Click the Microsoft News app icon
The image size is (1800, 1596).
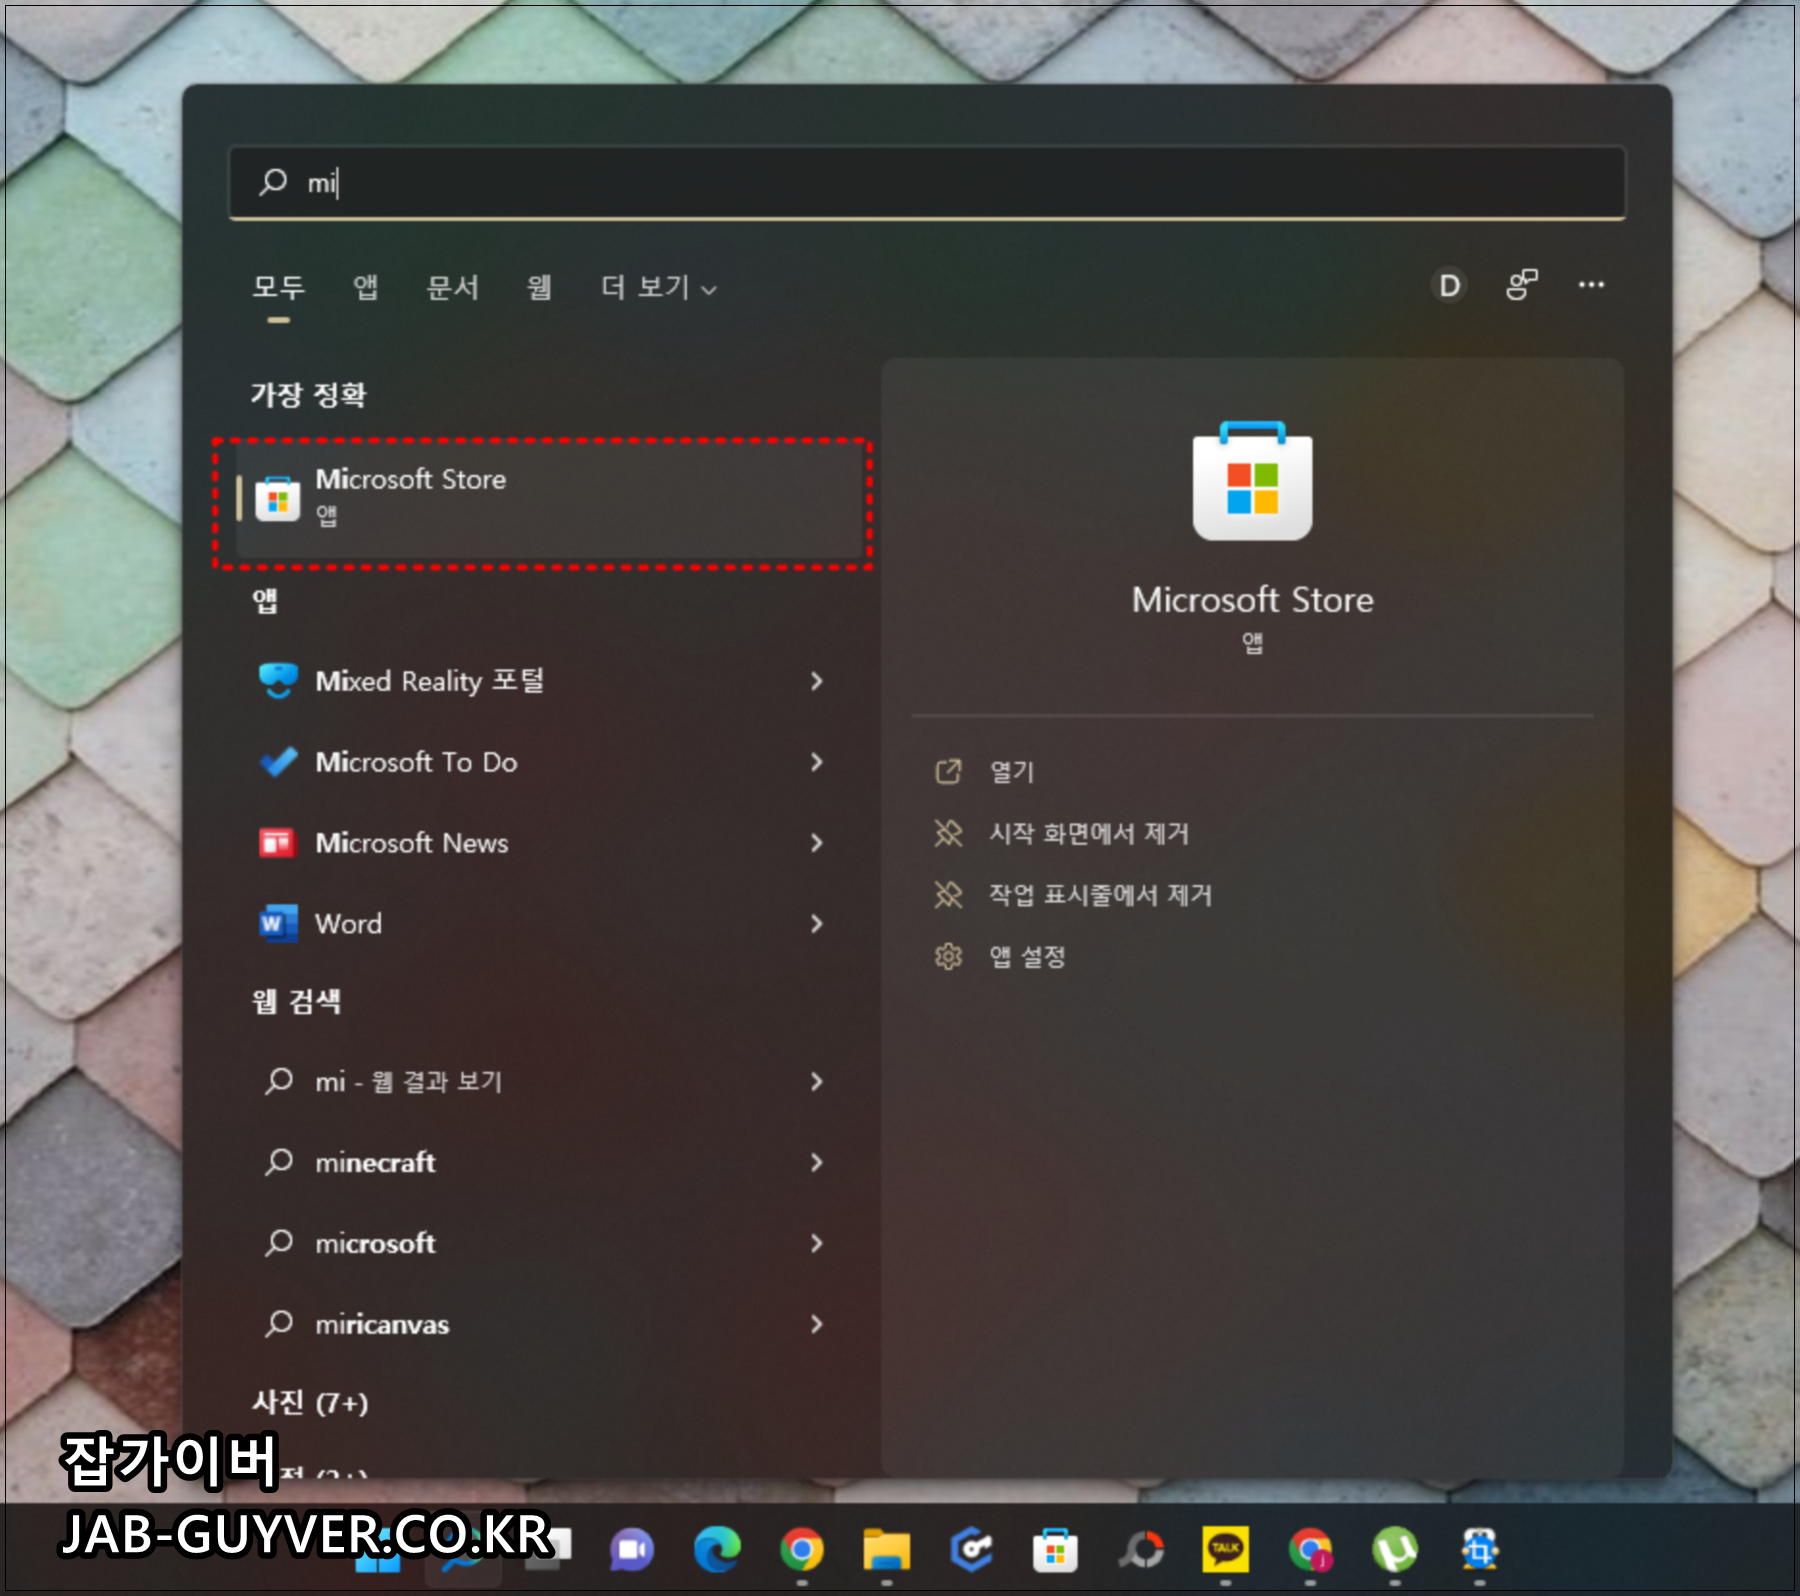tap(277, 843)
